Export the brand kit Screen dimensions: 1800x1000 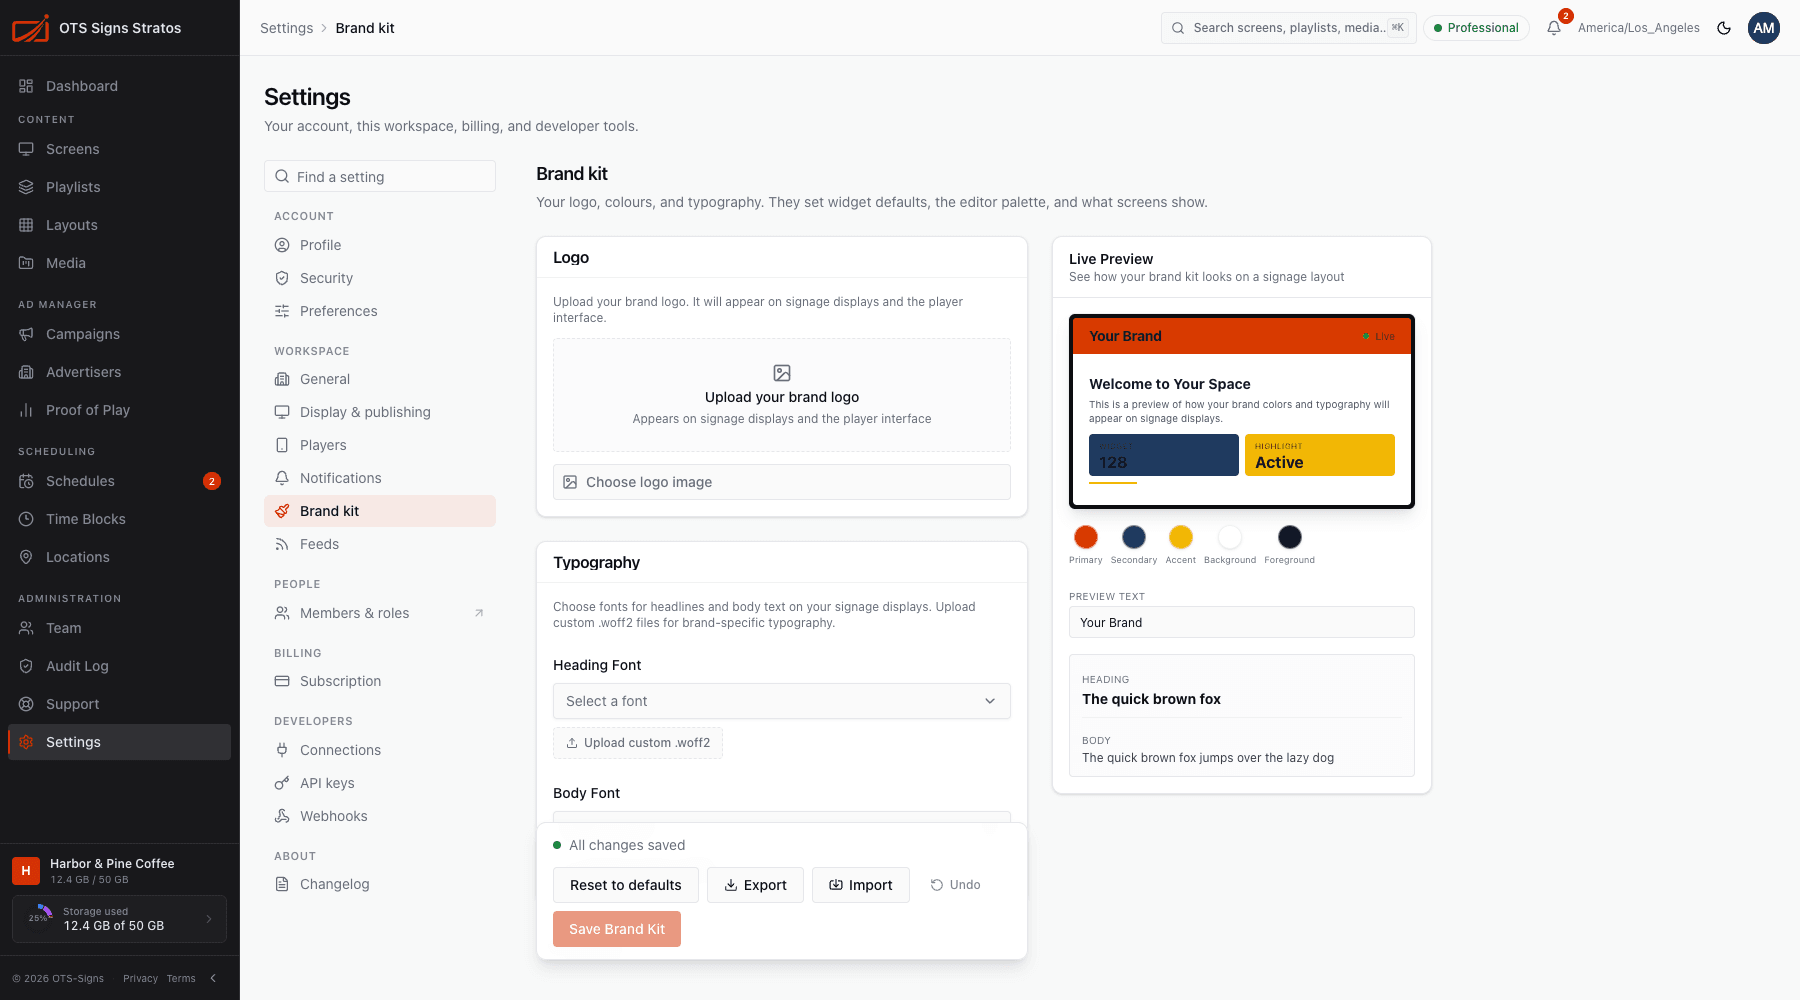755,885
